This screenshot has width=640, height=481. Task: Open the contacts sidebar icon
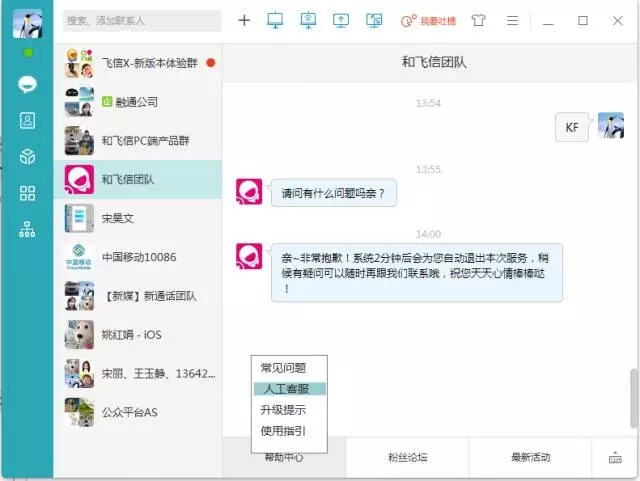click(x=27, y=120)
